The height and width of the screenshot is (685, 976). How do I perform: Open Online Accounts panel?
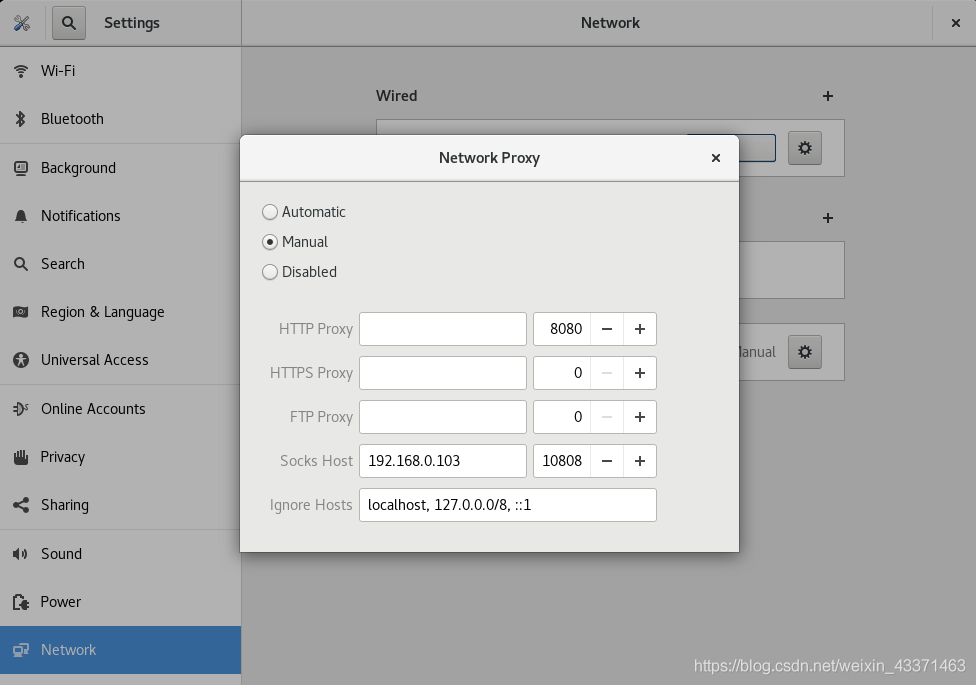click(120, 409)
